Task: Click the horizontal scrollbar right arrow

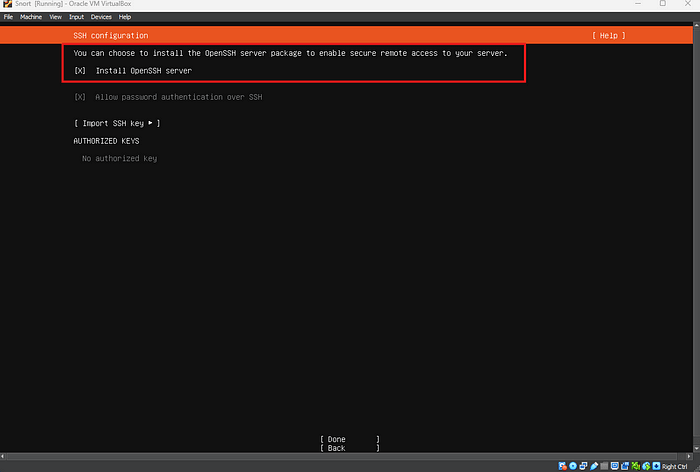Action: click(x=689, y=456)
